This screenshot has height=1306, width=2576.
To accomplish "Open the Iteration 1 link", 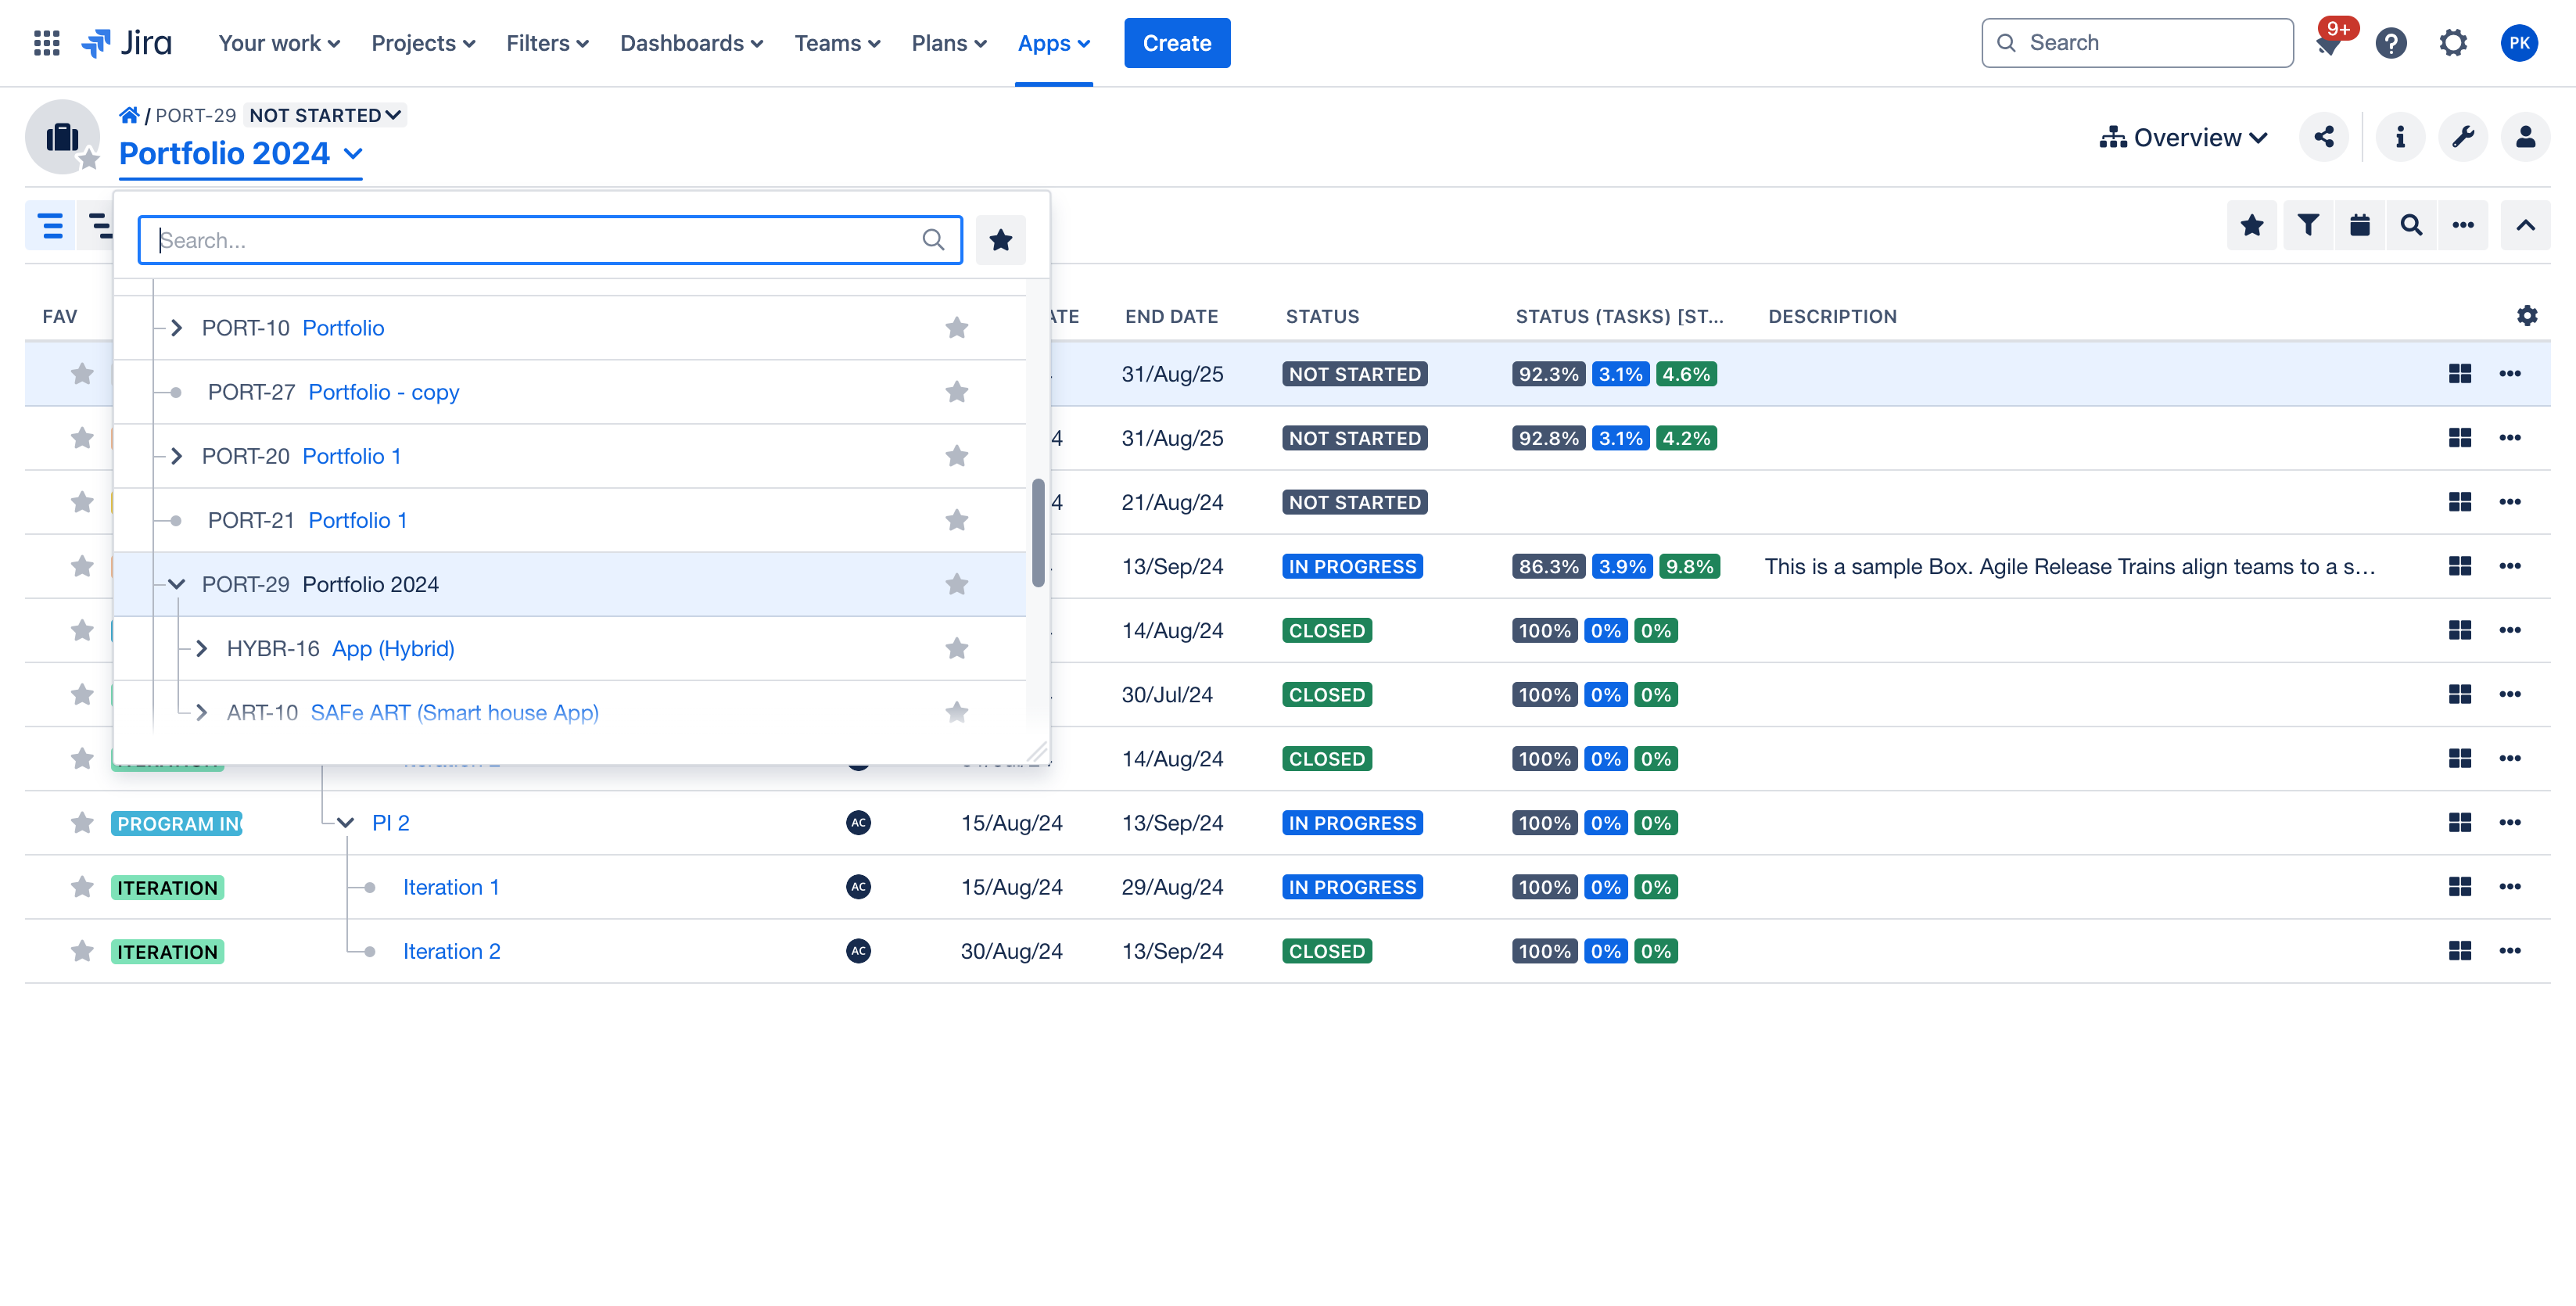I will (x=451, y=887).
